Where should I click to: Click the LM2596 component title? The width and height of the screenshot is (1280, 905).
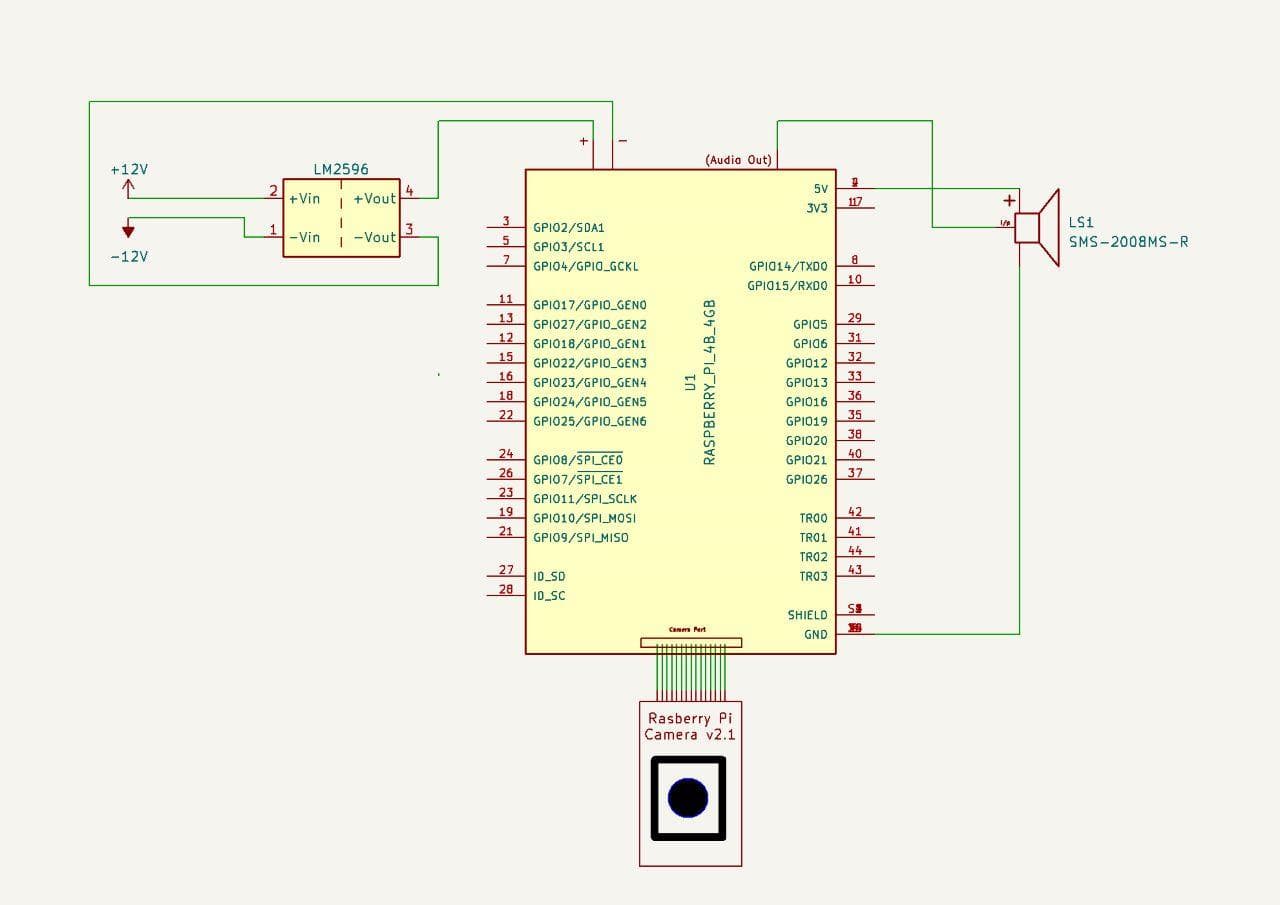(341, 169)
